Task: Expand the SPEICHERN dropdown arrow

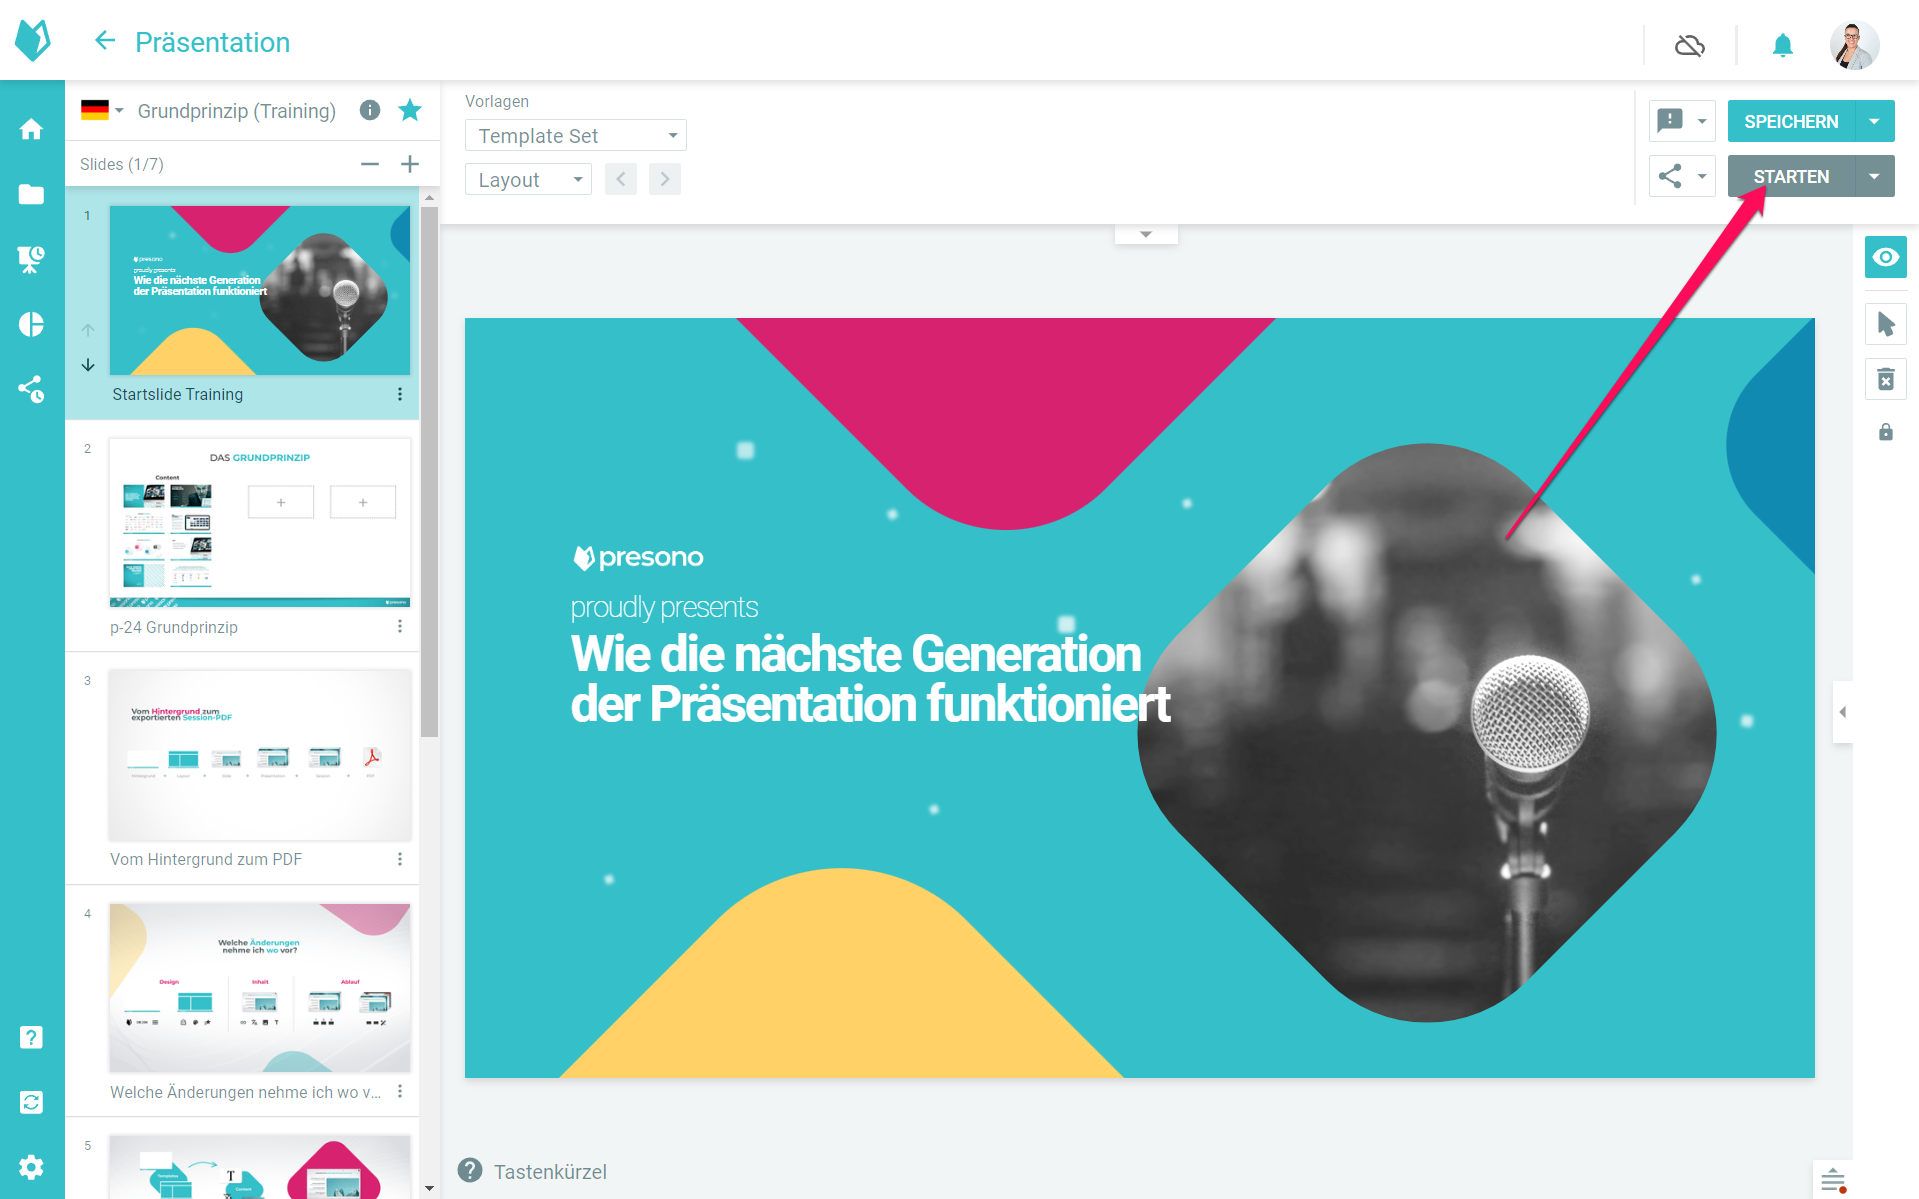Action: tap(1874, 121)
